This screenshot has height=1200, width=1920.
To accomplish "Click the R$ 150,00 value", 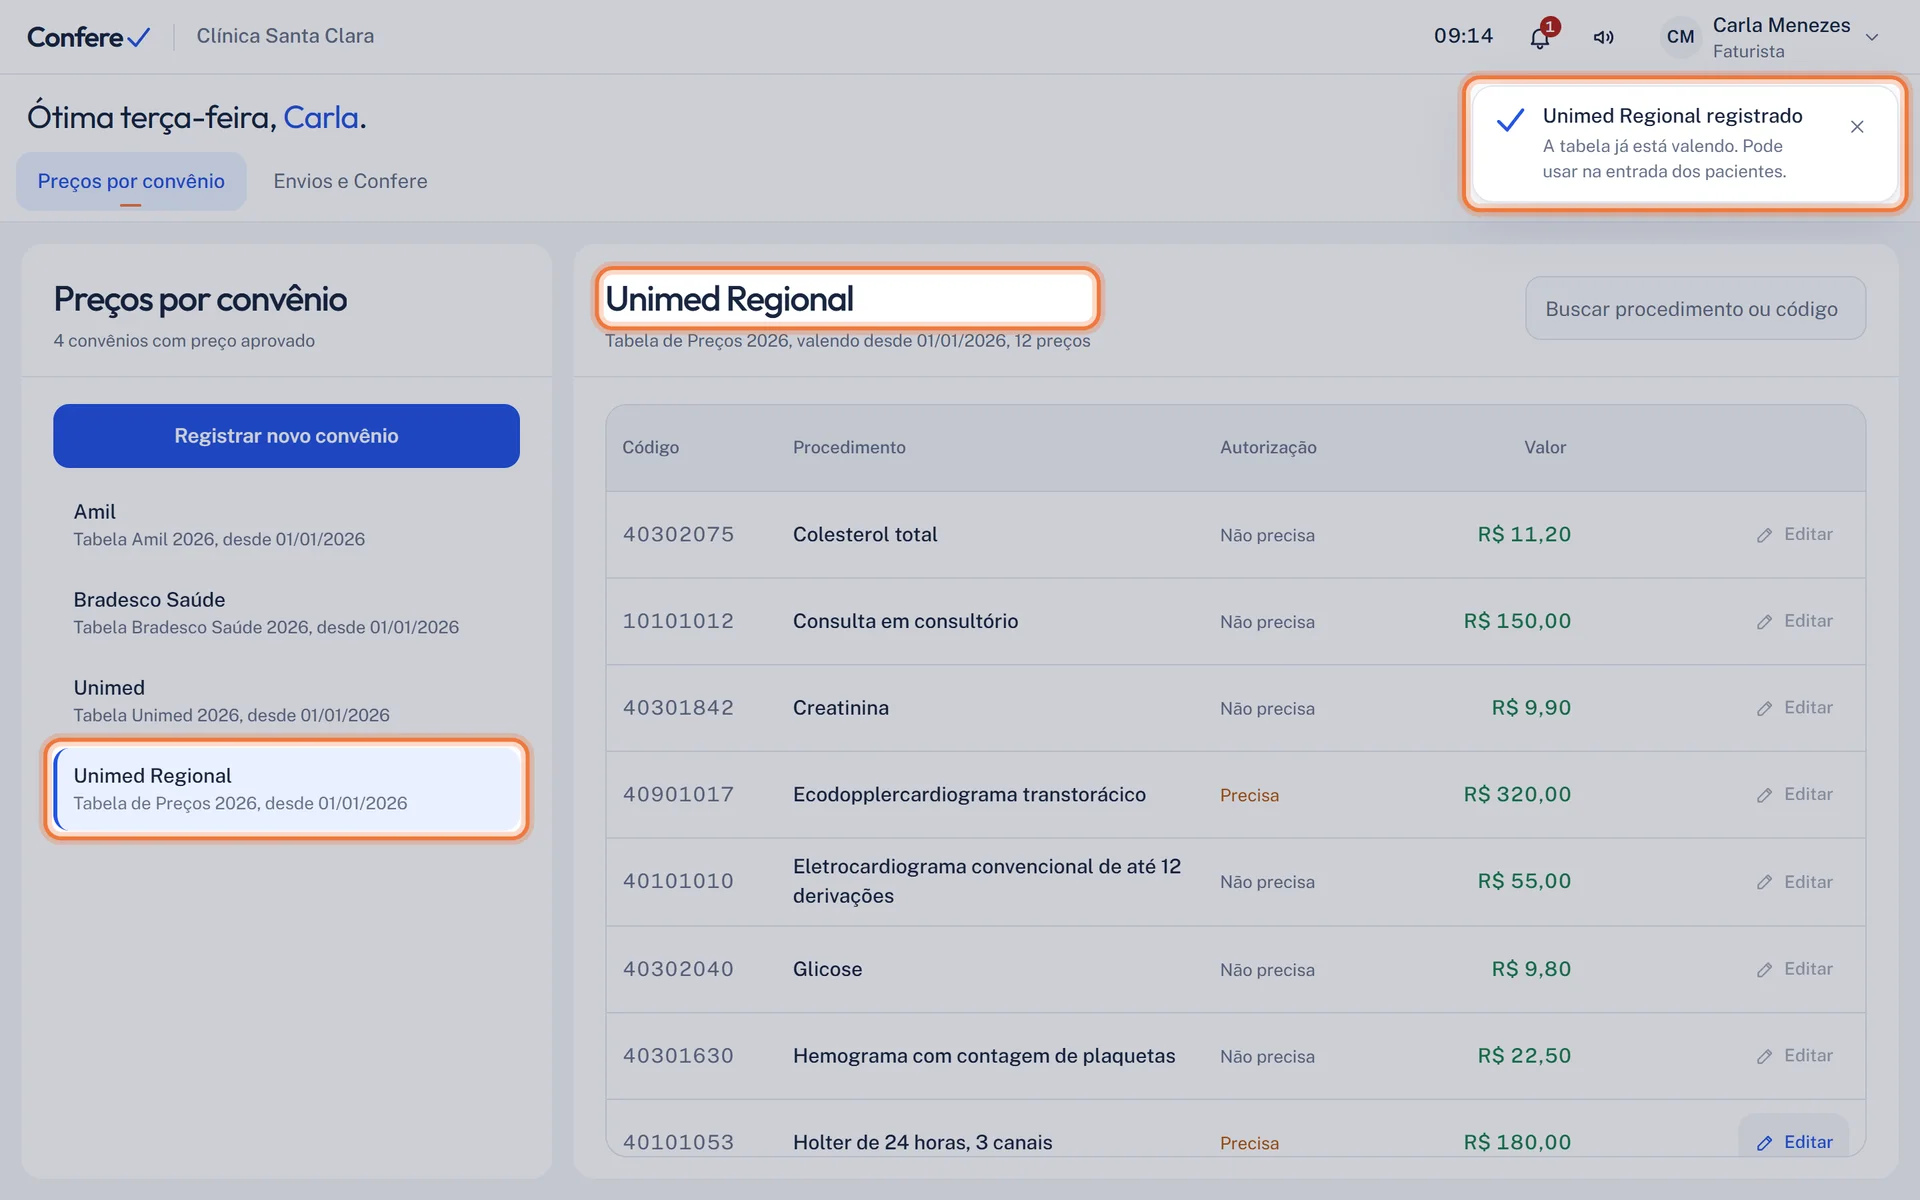I will (x=1517, y=621).
